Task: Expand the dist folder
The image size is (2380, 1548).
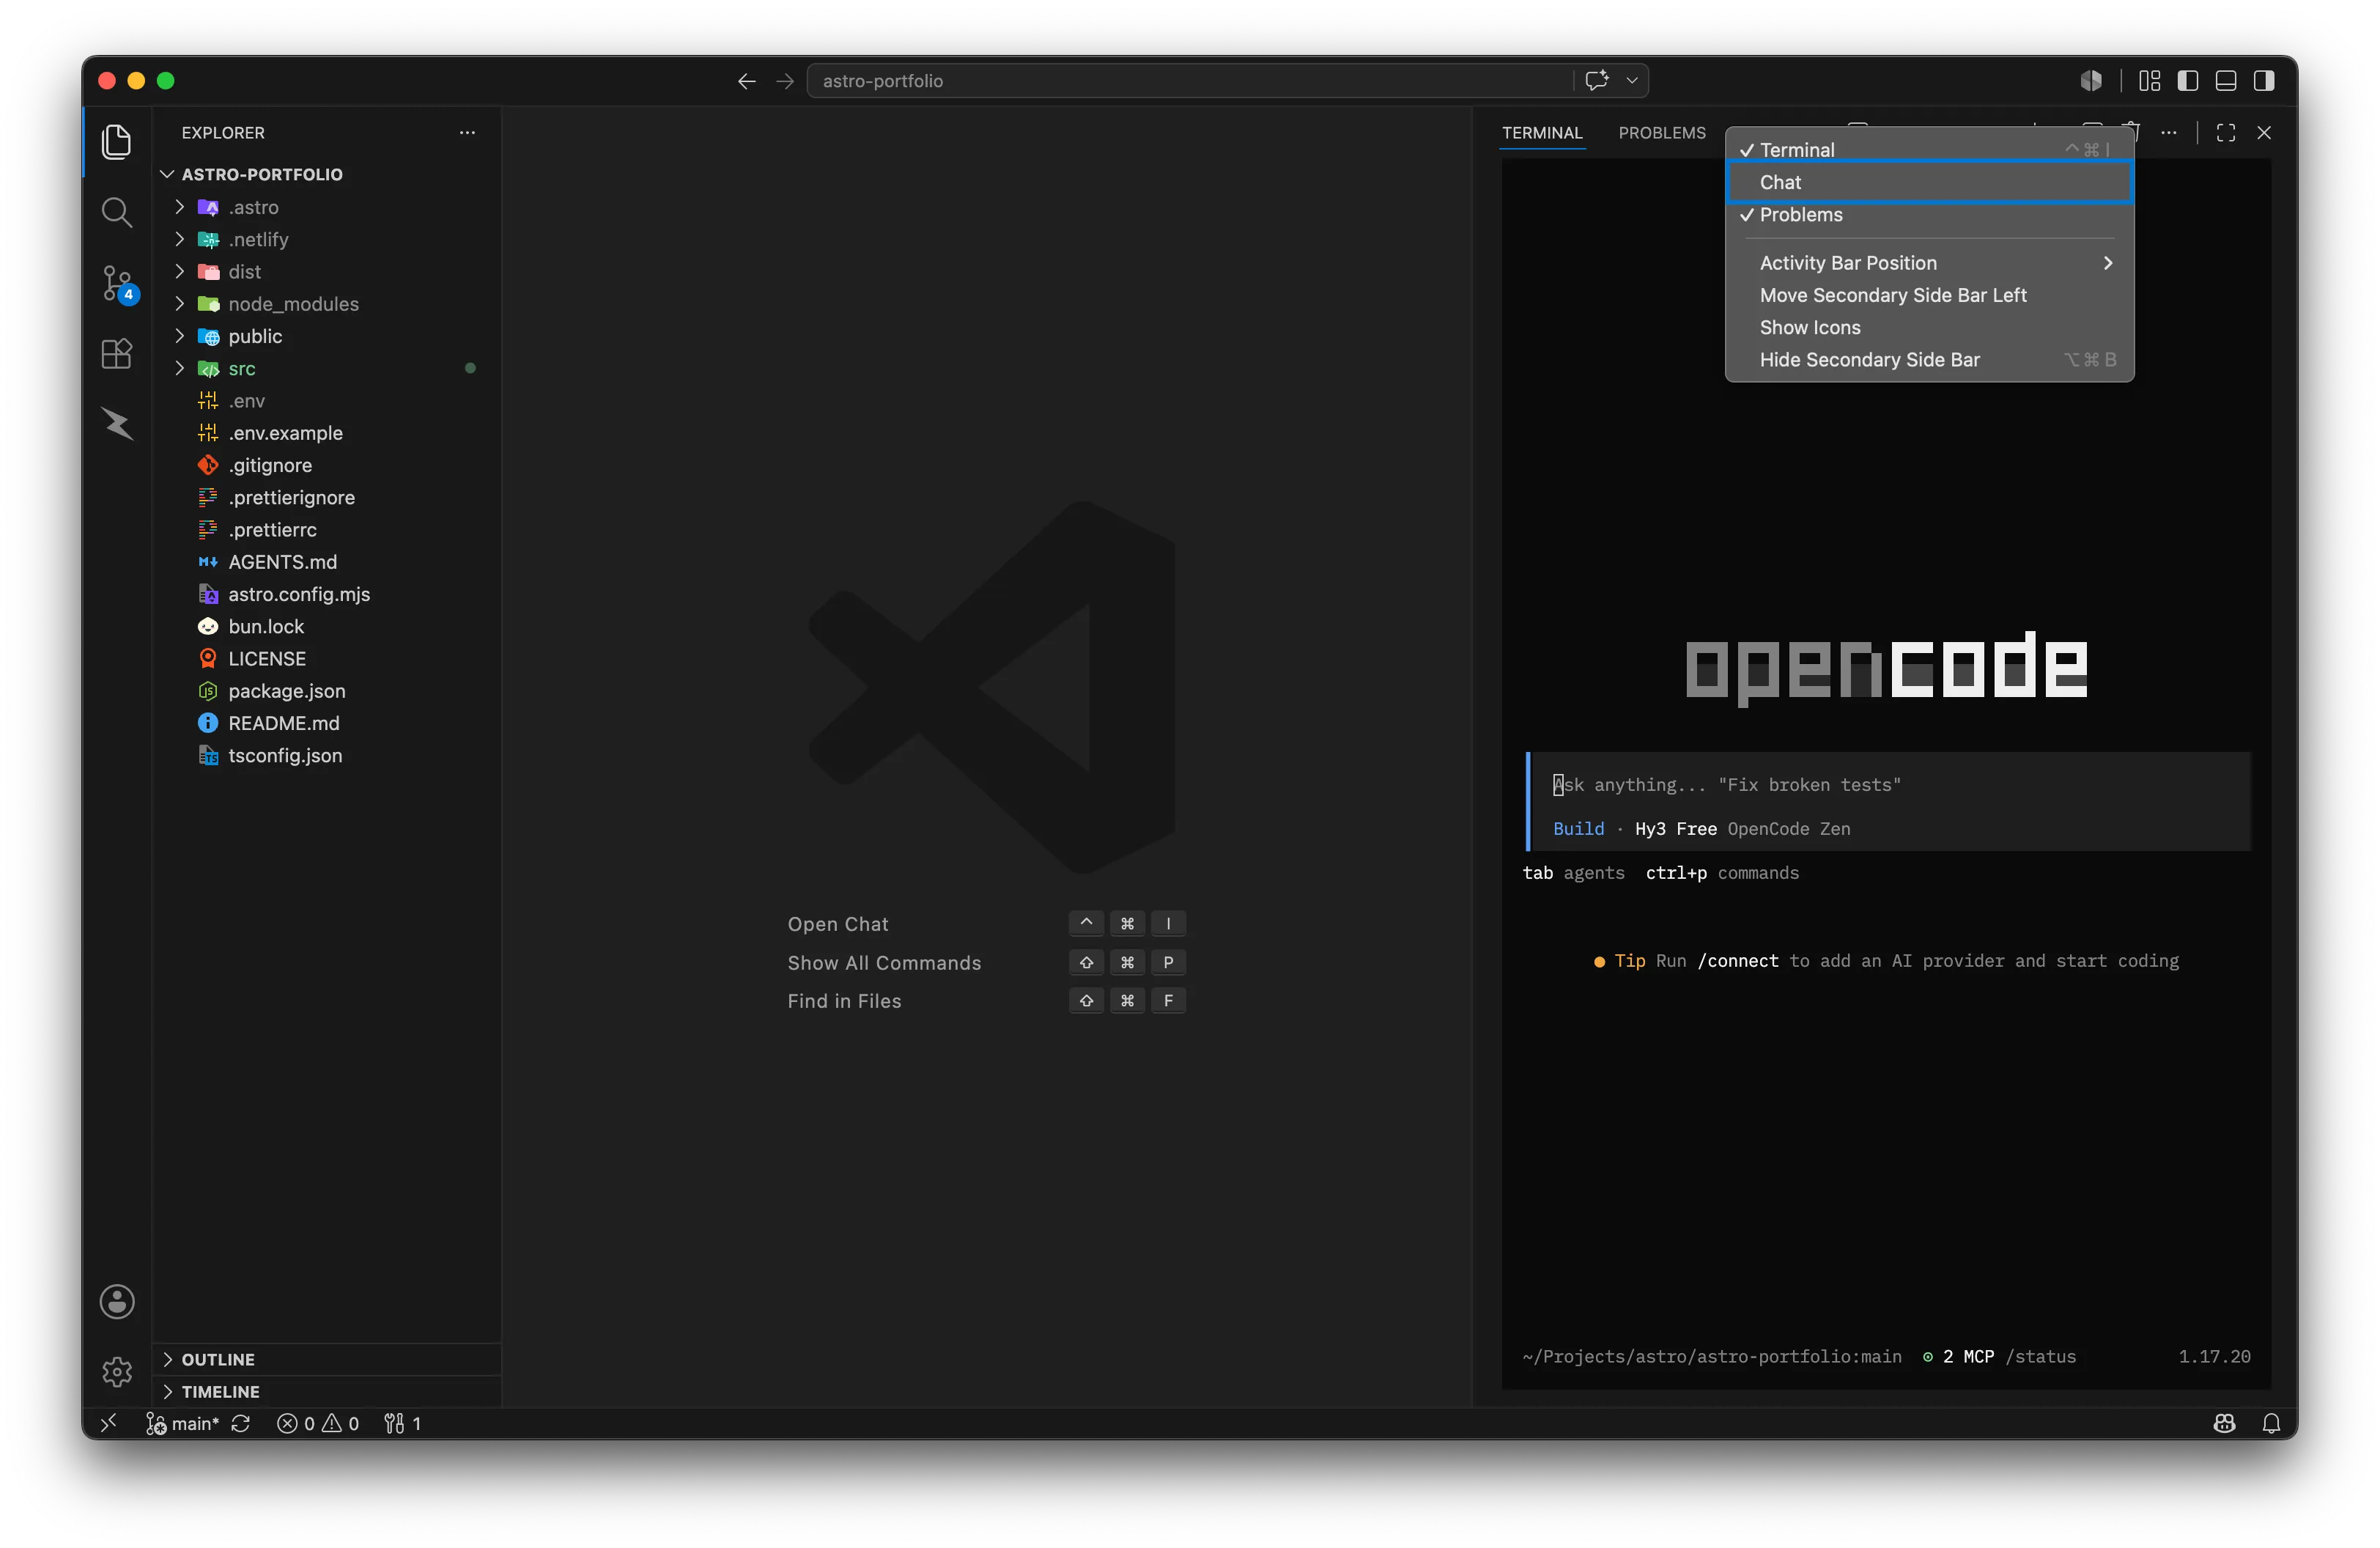Action: point(327,271)
